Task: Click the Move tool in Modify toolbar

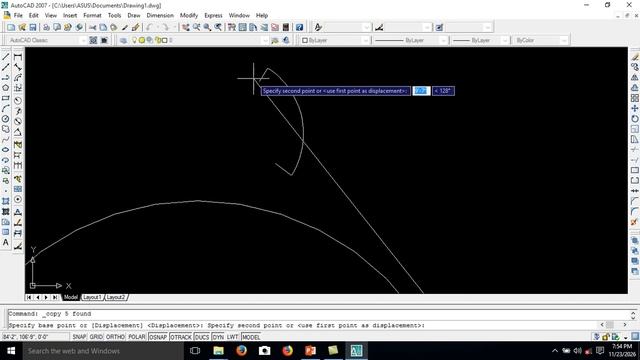Action: [635, 108]
